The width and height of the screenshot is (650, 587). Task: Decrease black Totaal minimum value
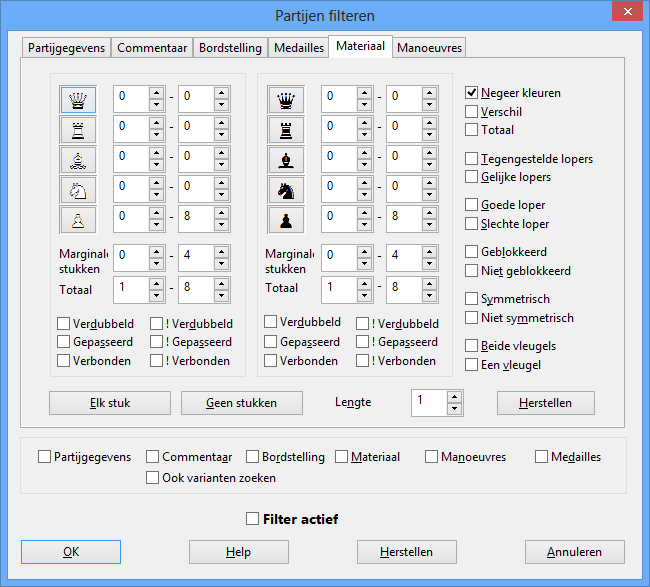coord(364,296)
